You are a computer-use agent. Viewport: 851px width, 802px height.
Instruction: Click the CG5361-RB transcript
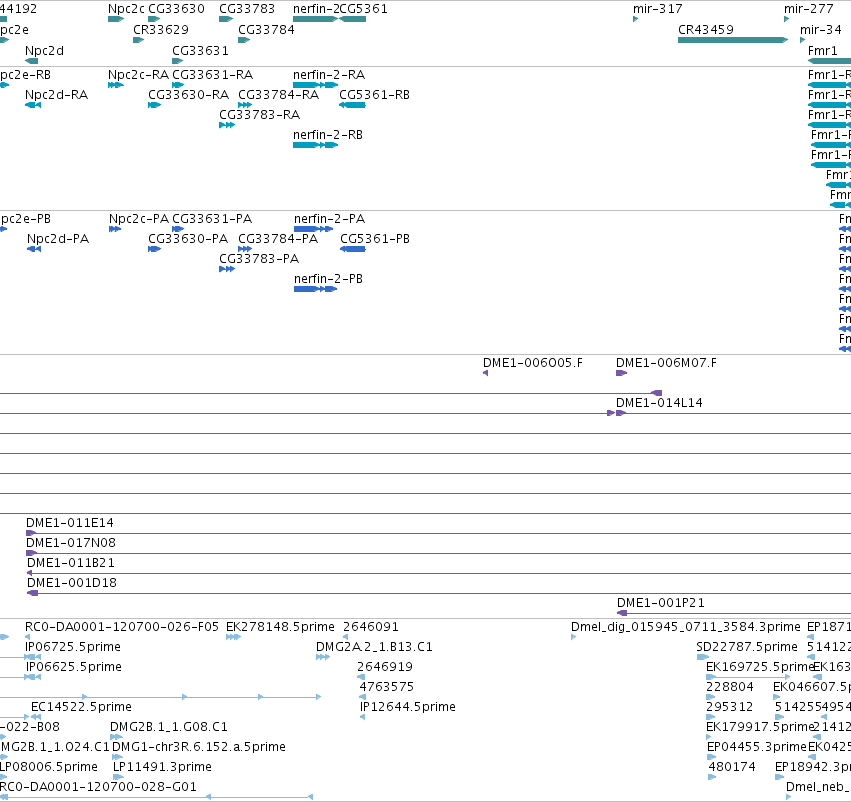[352, 105]
